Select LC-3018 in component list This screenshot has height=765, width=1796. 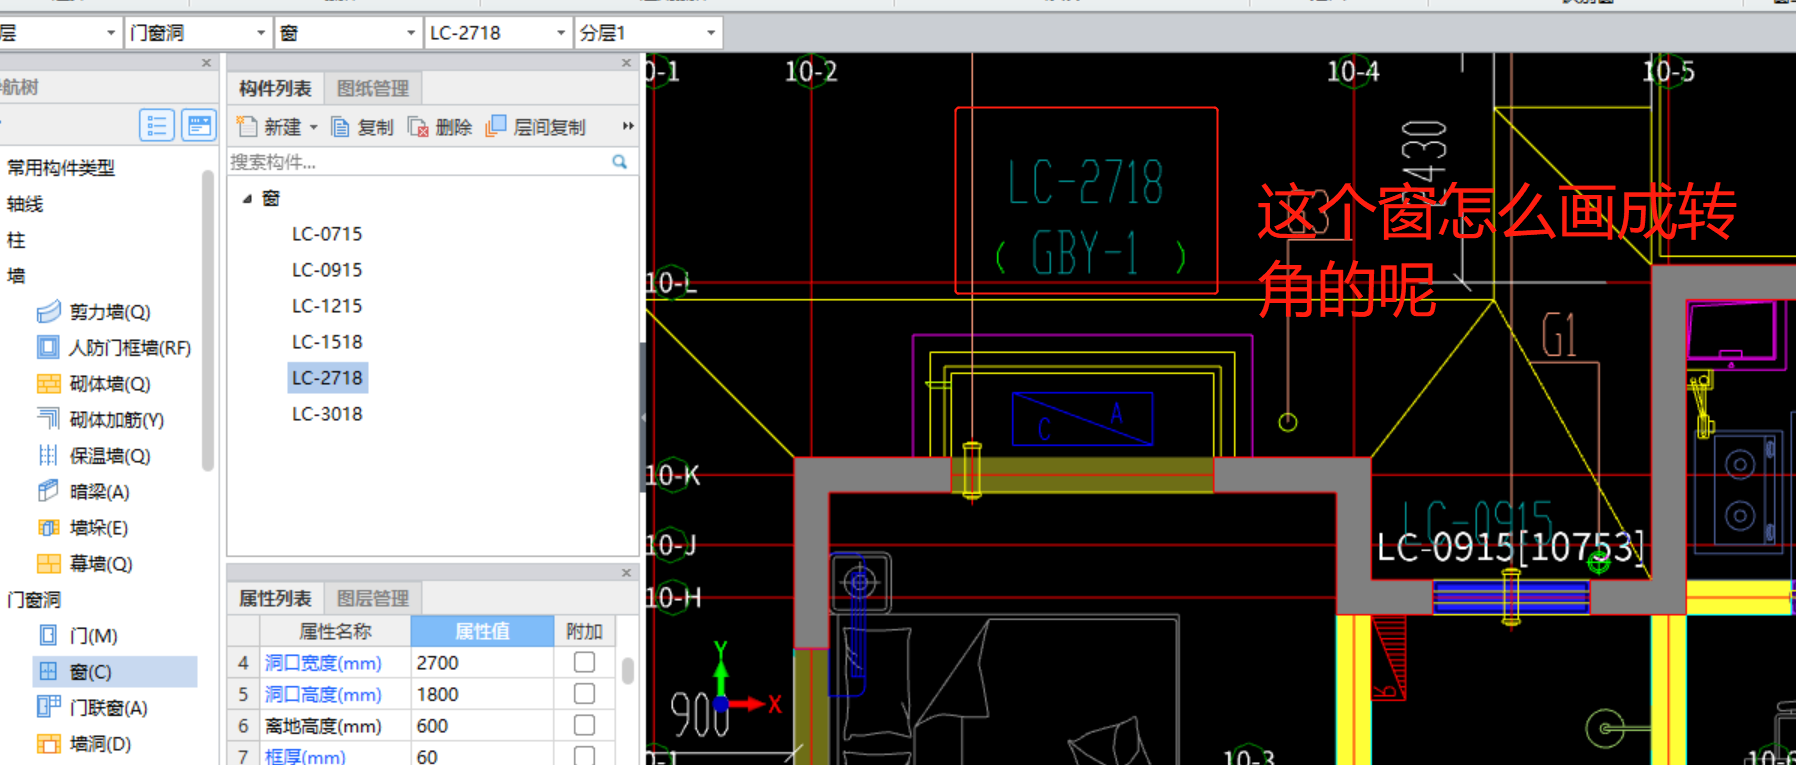pos(327,414)
